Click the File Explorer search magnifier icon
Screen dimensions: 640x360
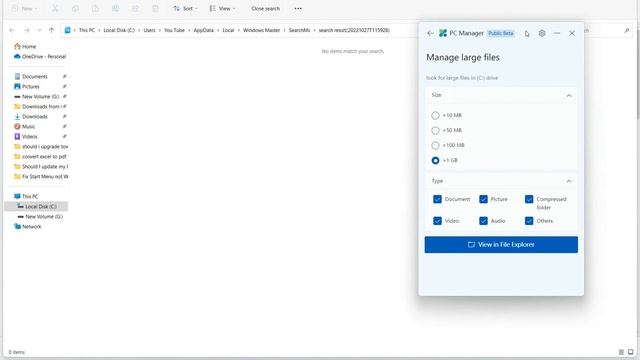627,30
